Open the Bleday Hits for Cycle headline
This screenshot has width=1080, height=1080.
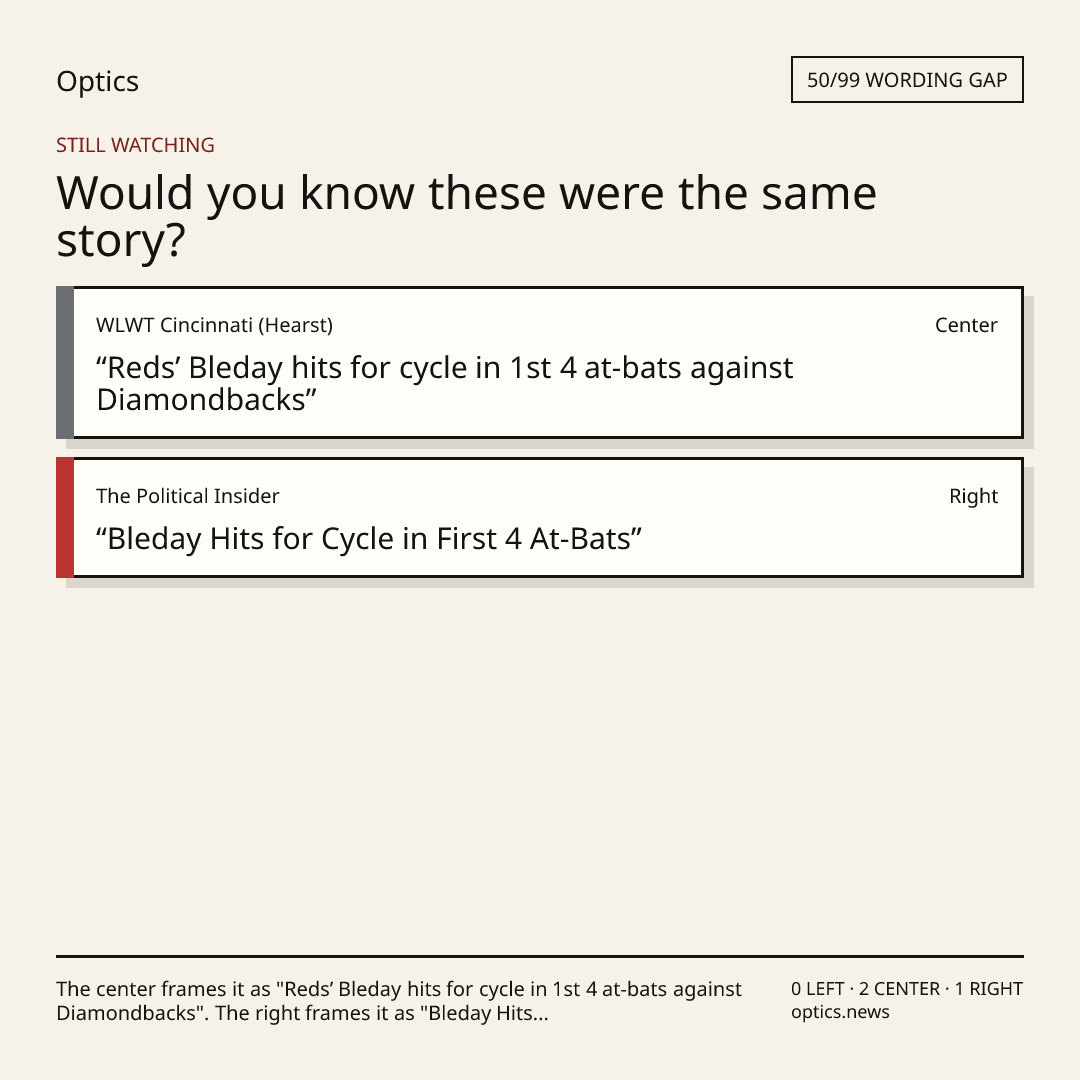point(368,539)
